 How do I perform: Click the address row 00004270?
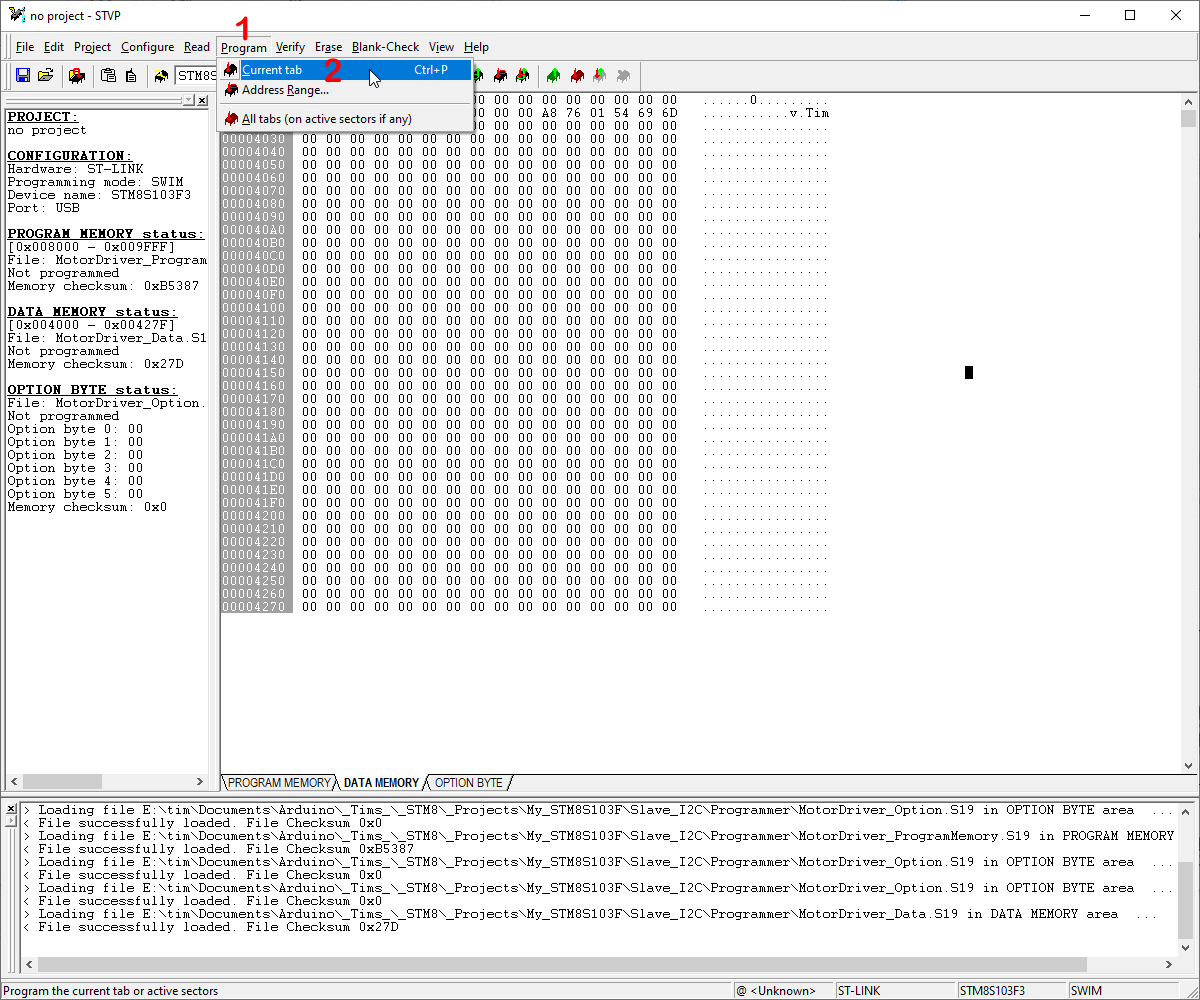pos(253,607)
